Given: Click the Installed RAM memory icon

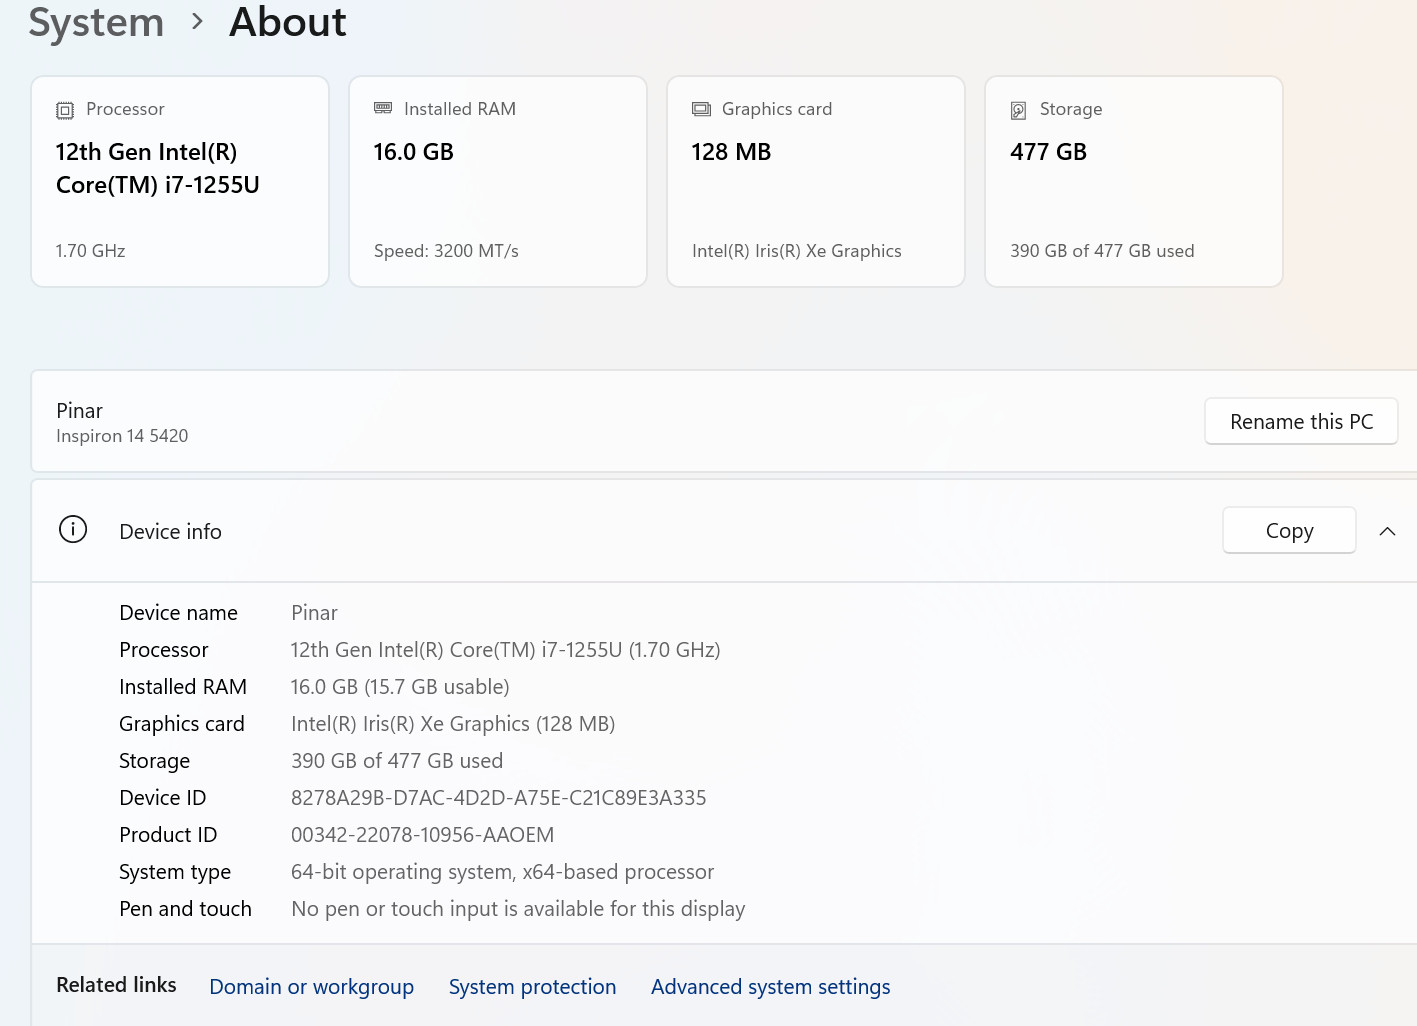Looking at the screenshot, I should coord(383,108).
